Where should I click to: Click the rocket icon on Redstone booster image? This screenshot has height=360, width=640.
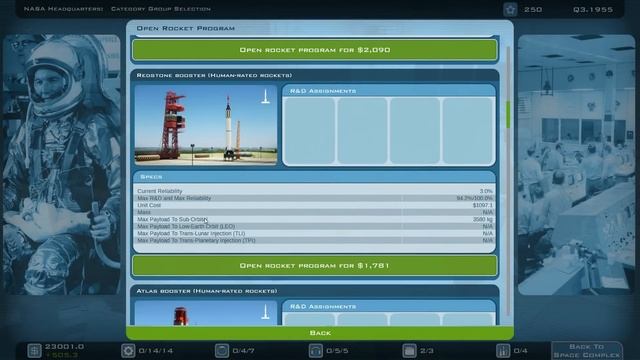(265, 96)
